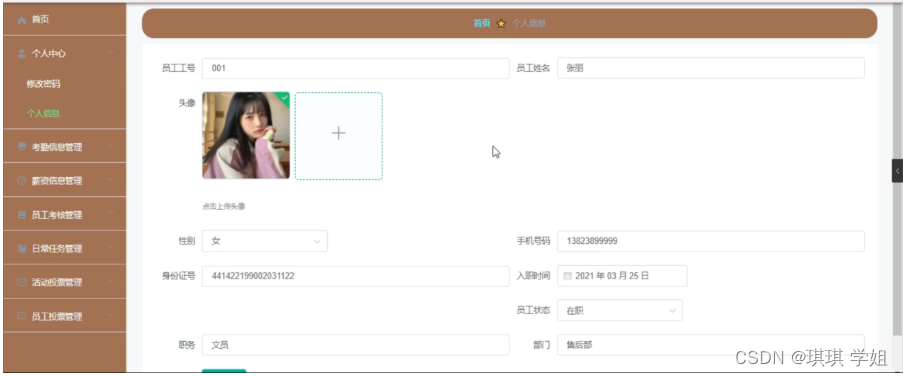Open 薪资信息管理 menu label
The width and height of the screenshot is (903, 376).
(56, 181)
